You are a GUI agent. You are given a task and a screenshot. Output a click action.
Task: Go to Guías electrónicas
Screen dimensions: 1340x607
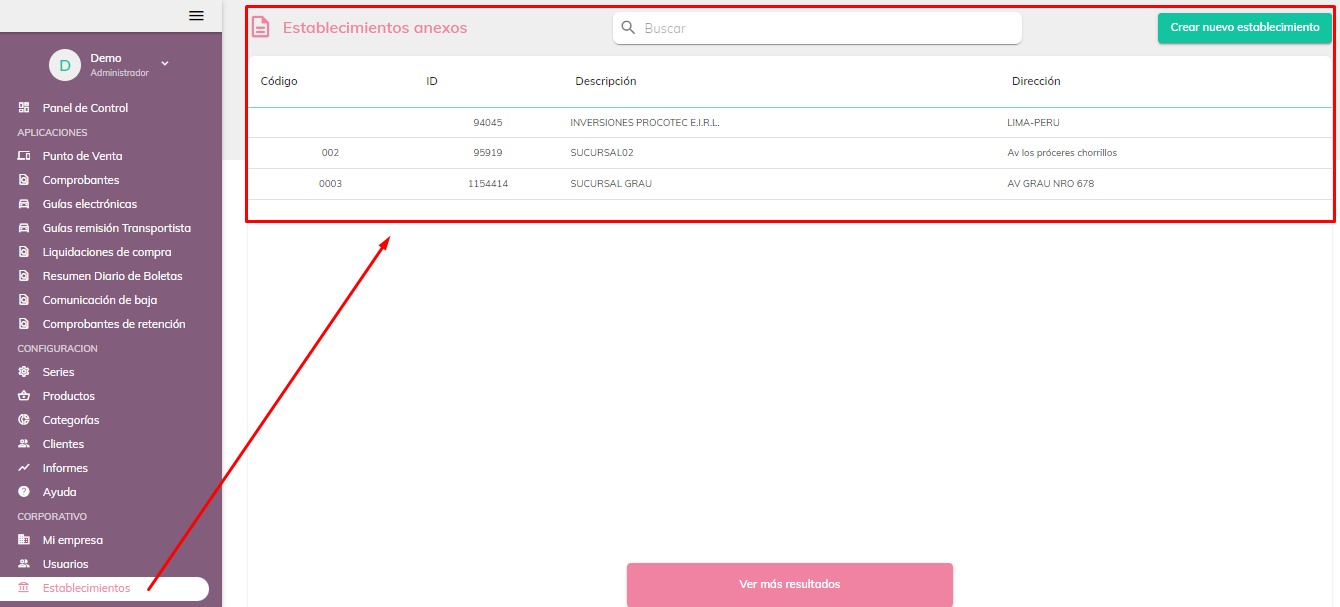coord(89,204)
